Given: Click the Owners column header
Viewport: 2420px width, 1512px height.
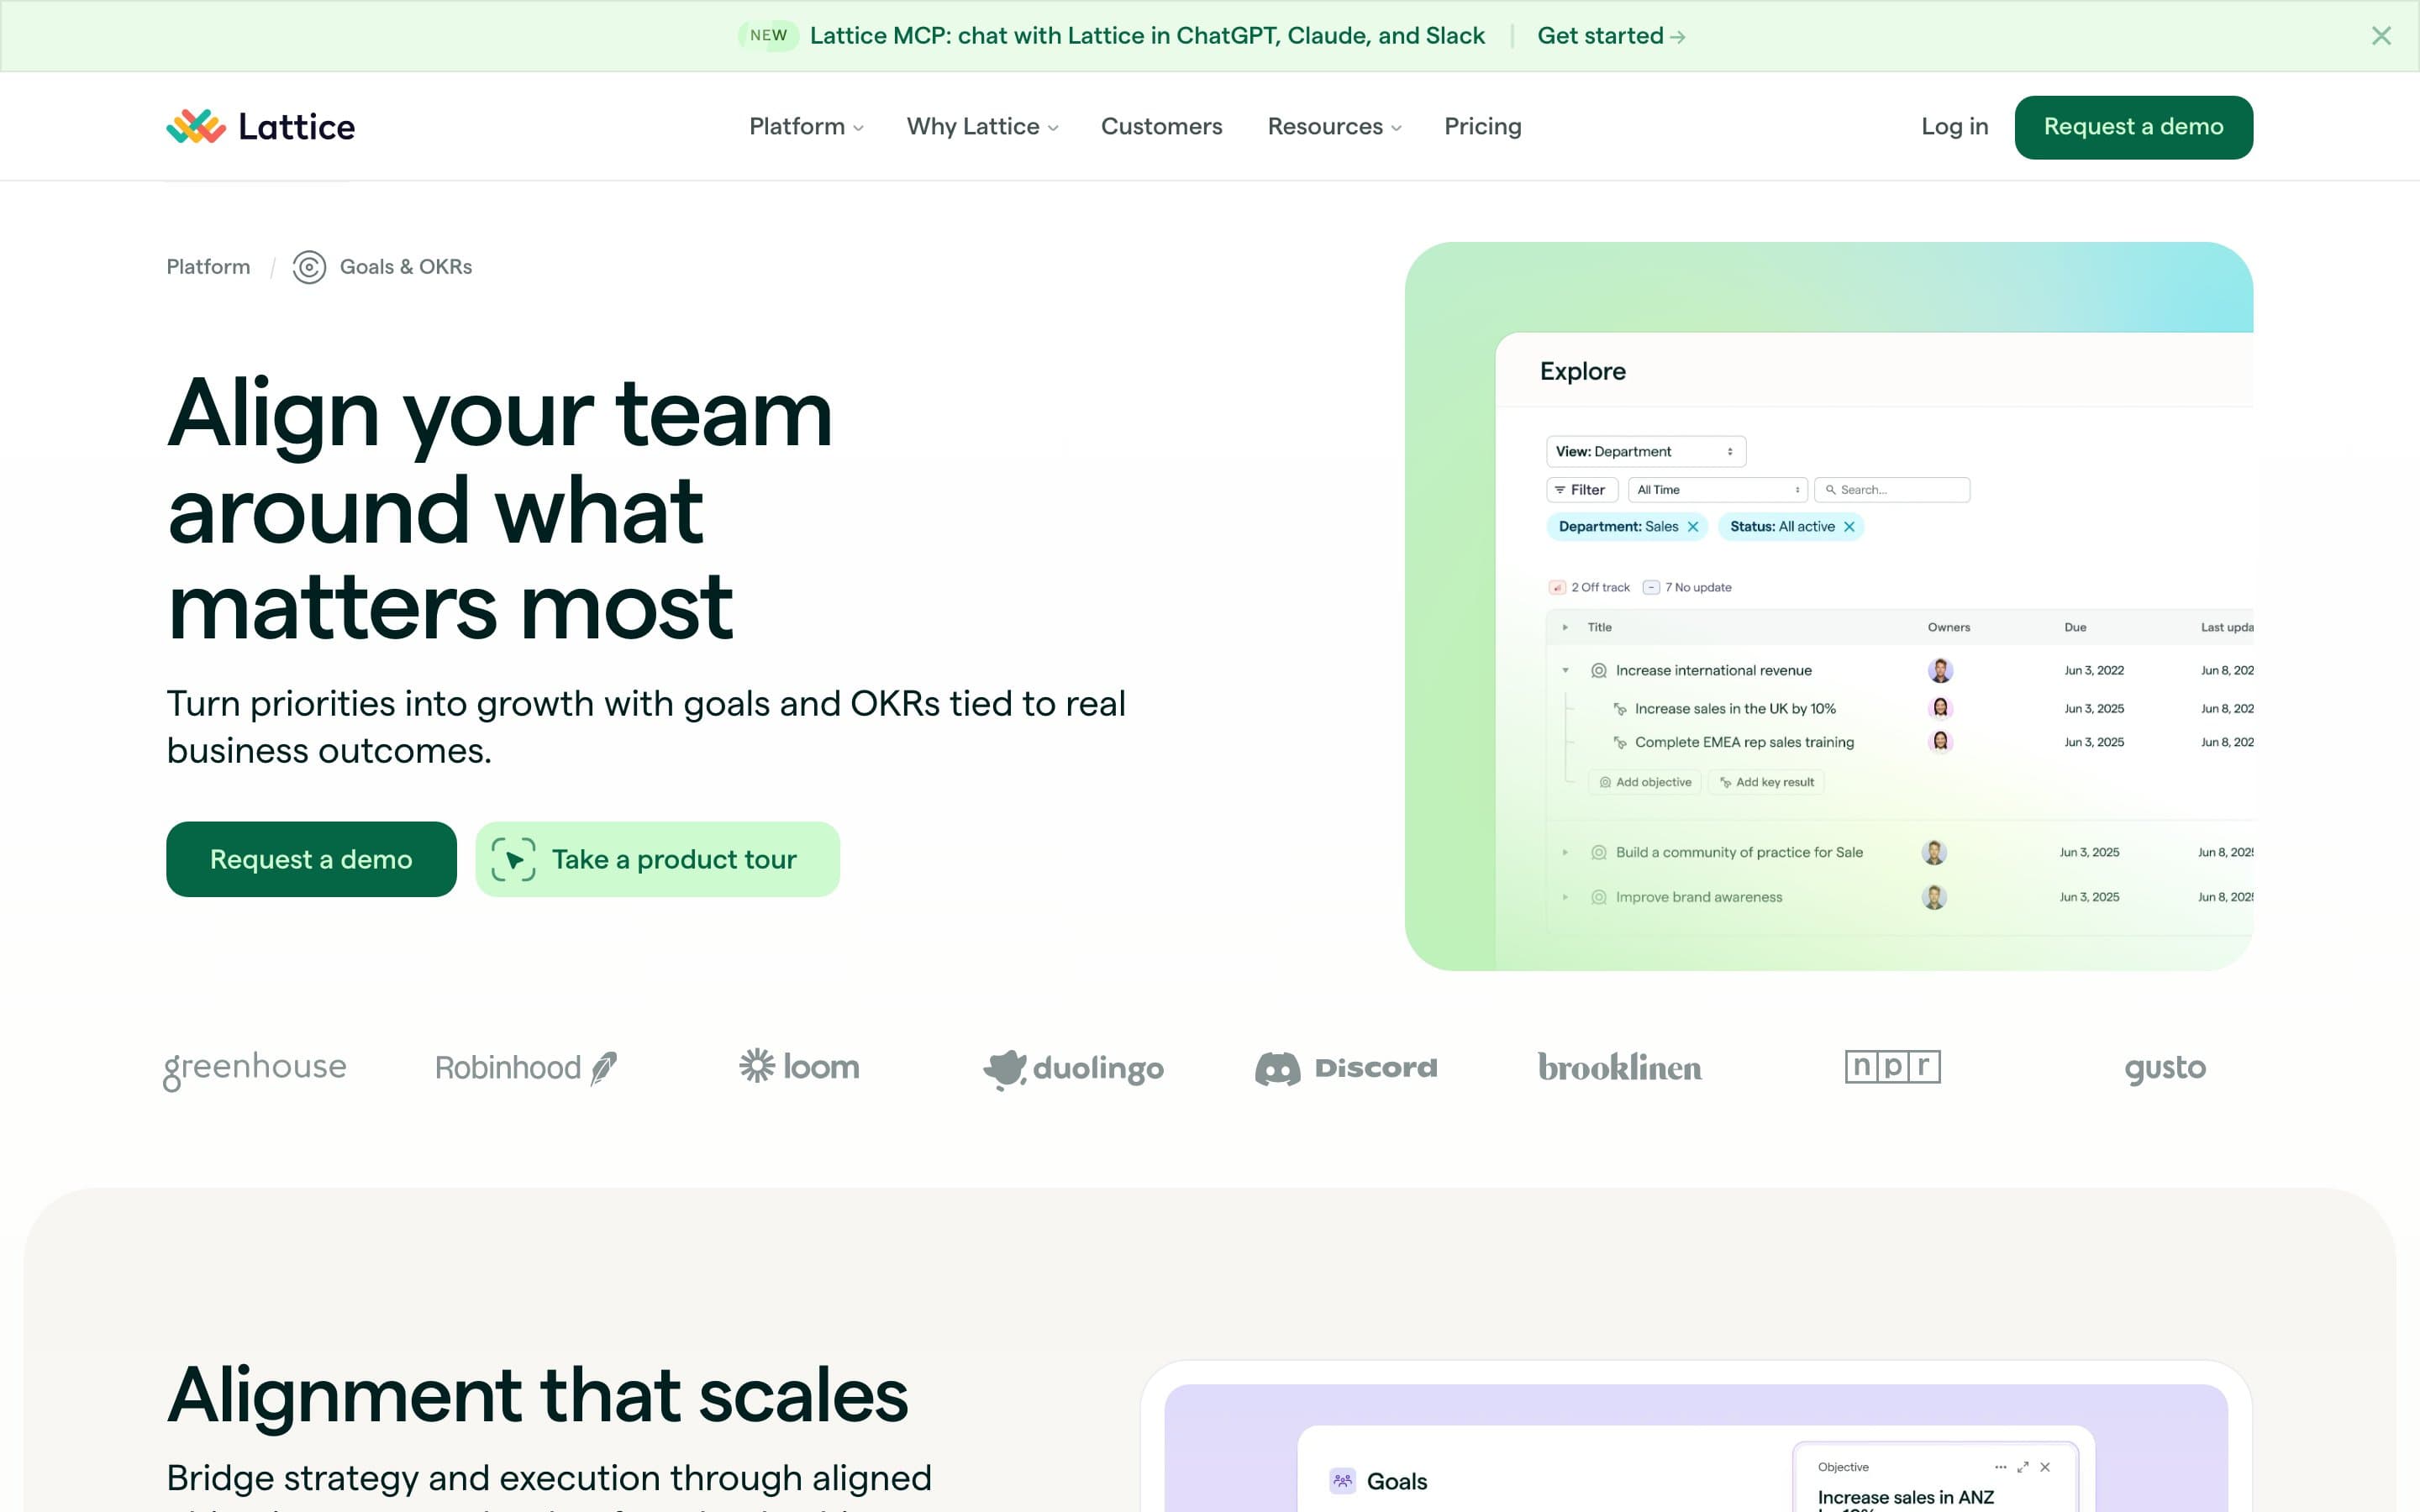Looking at the screenshot, I should (1949, 628).
